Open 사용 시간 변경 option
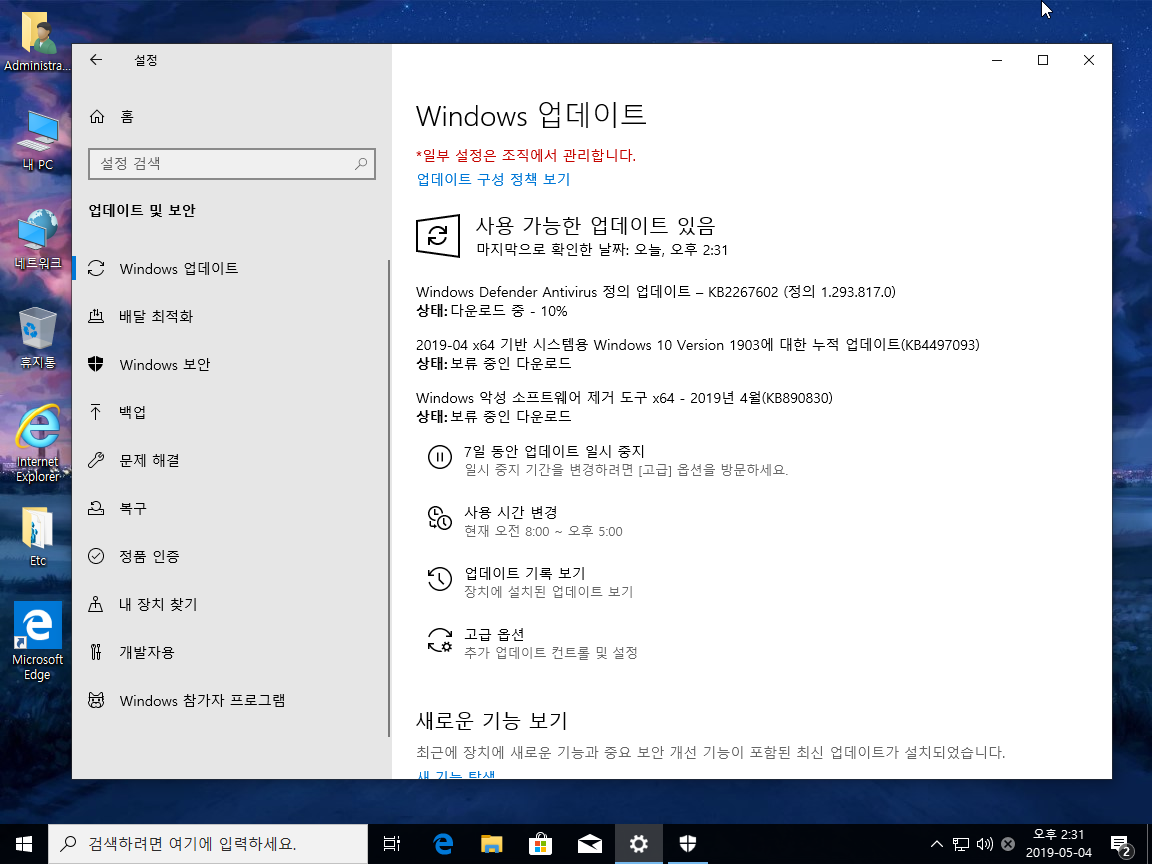Image resolution: width=1152 pixels, height=864 pixels. click(544, 521)
